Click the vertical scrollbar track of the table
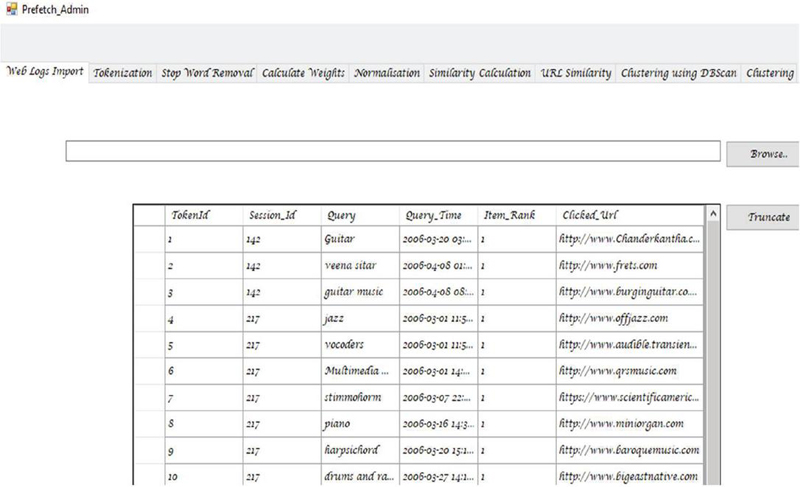Image resolution: width=800 pixels, height=487 pixels. pyautogui.click(x=713, y=353)
